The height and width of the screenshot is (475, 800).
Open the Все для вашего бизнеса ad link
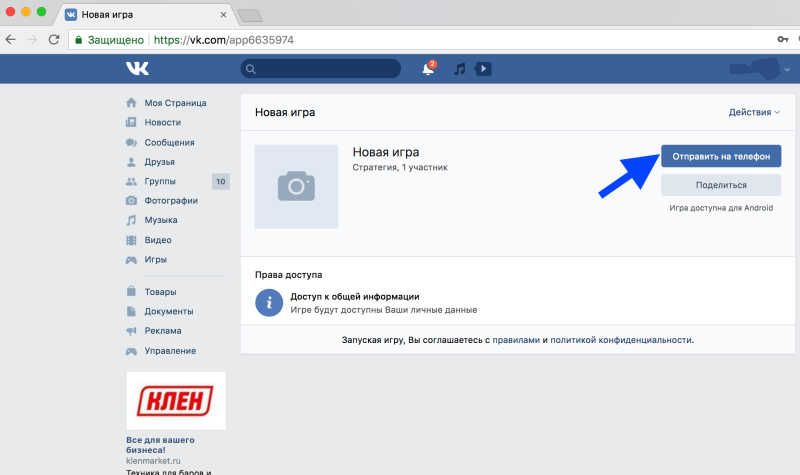(x=160, y=445)
